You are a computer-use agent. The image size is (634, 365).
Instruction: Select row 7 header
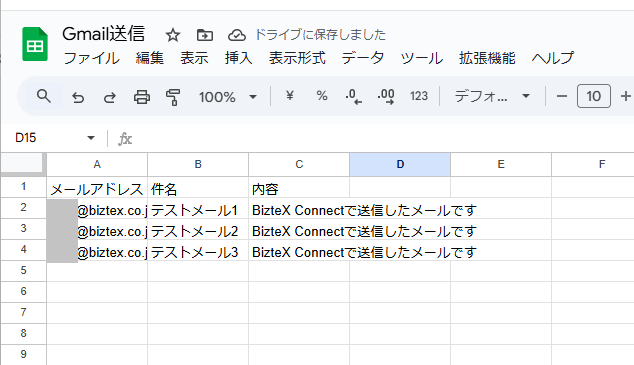click(x=23, y=313)
